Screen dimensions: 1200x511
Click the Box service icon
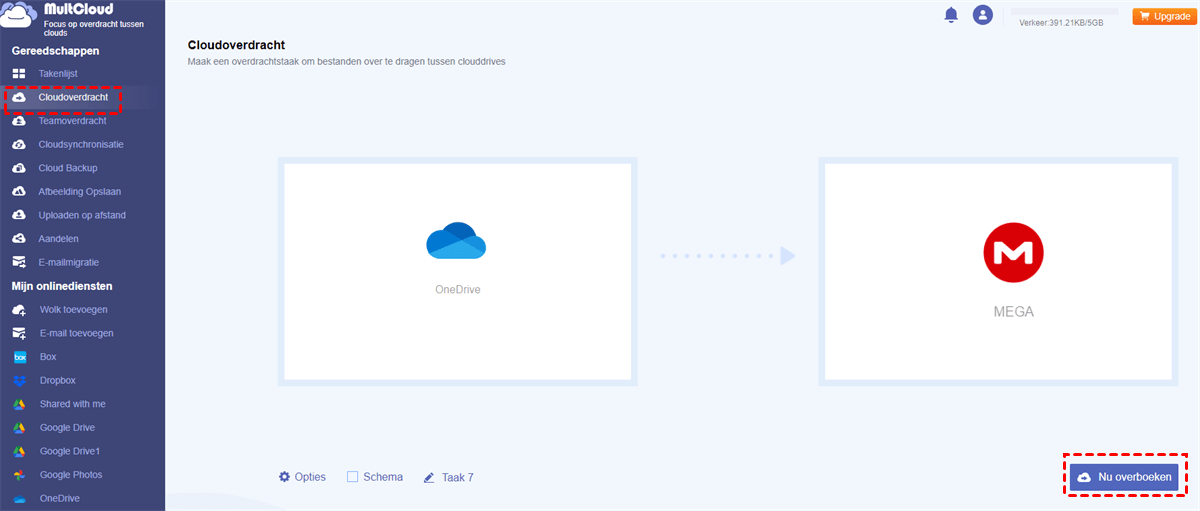(x=19, y=357)
